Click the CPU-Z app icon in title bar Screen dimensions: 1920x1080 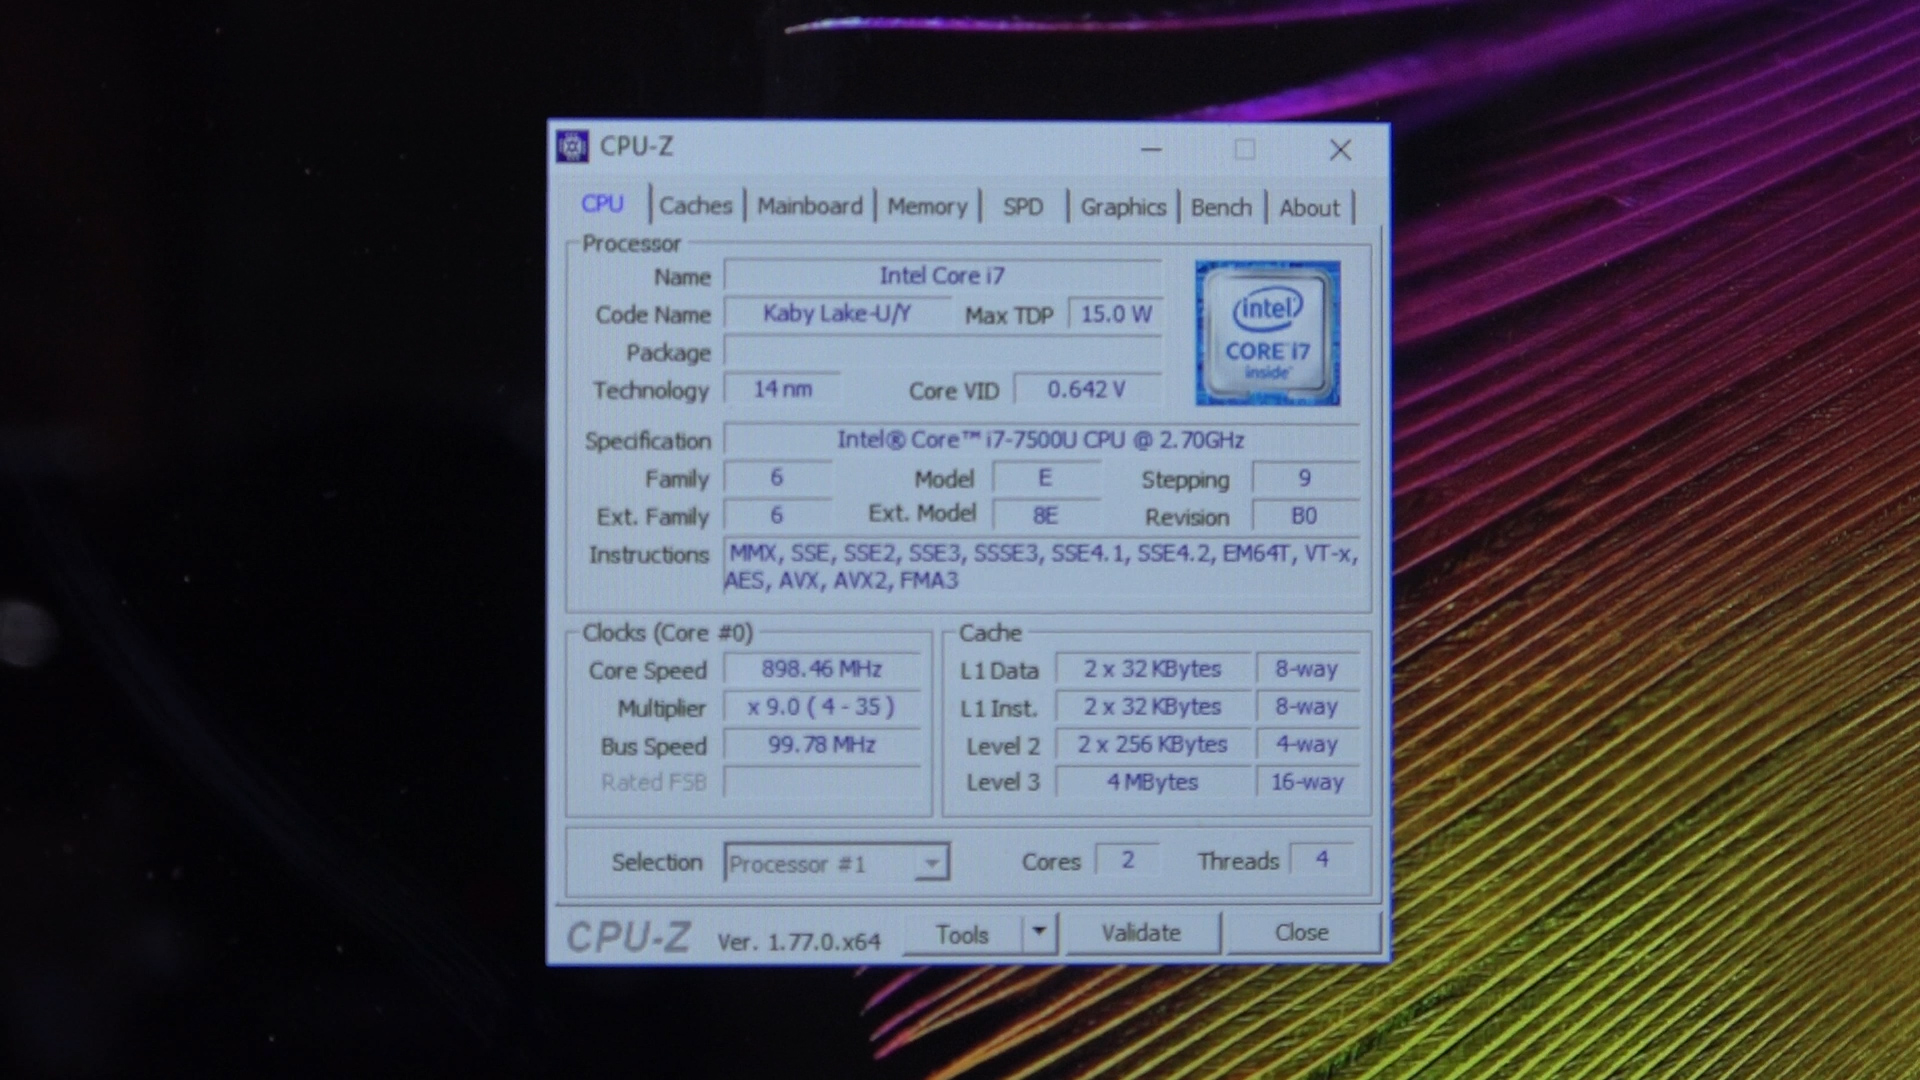click(572, 147)
